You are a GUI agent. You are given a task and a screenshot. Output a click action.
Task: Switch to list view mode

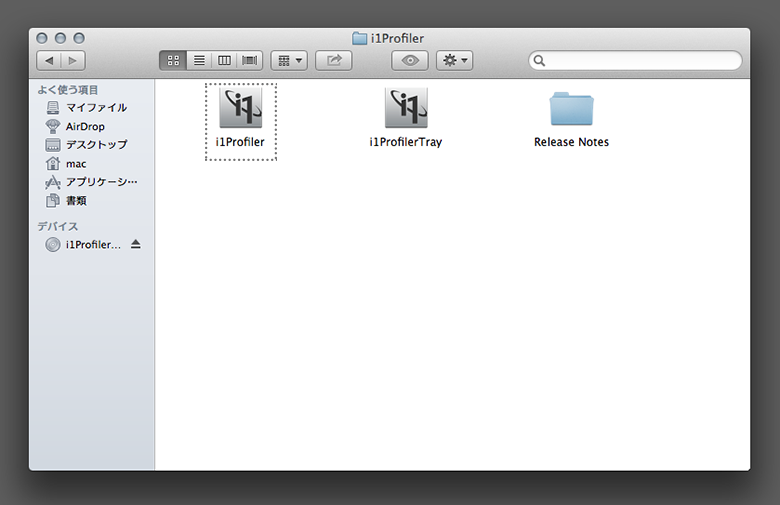pyautogui.click(x=198, y=61)
